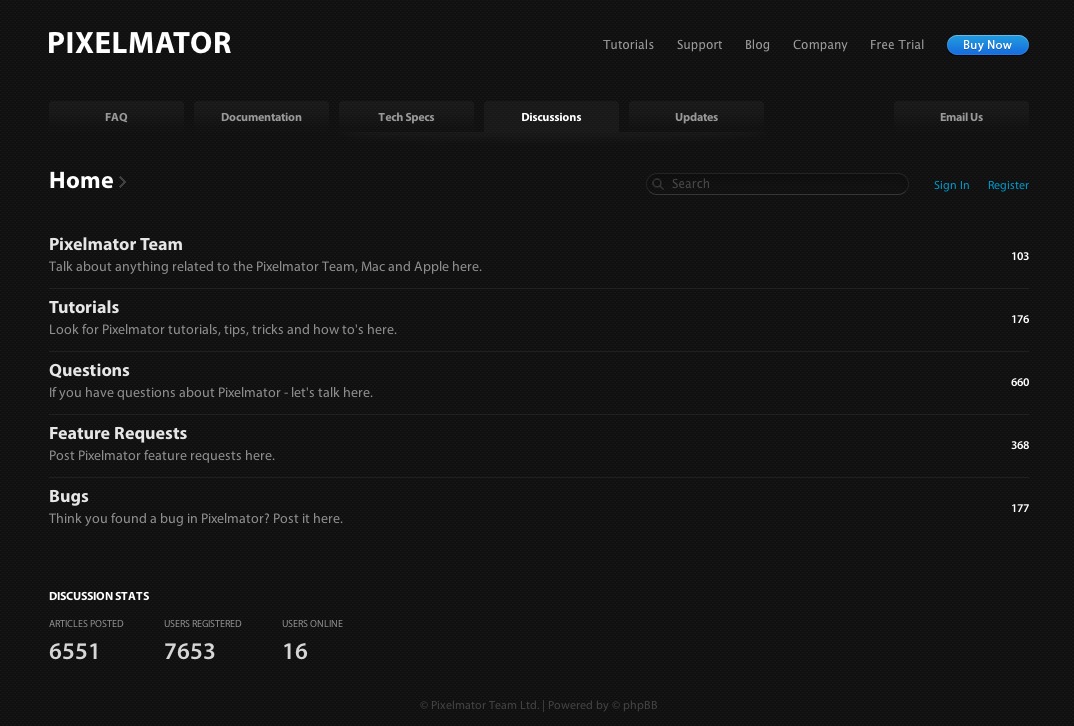Screen dimensions: 1074x726
Task: Click the 7653 registered users value
Action: pyautogui.click(x=190, y=651)
